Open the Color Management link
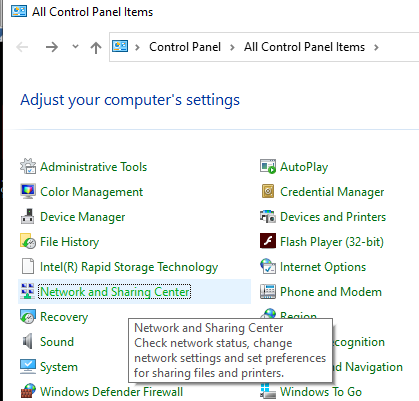419x401 pixels. 92,192
